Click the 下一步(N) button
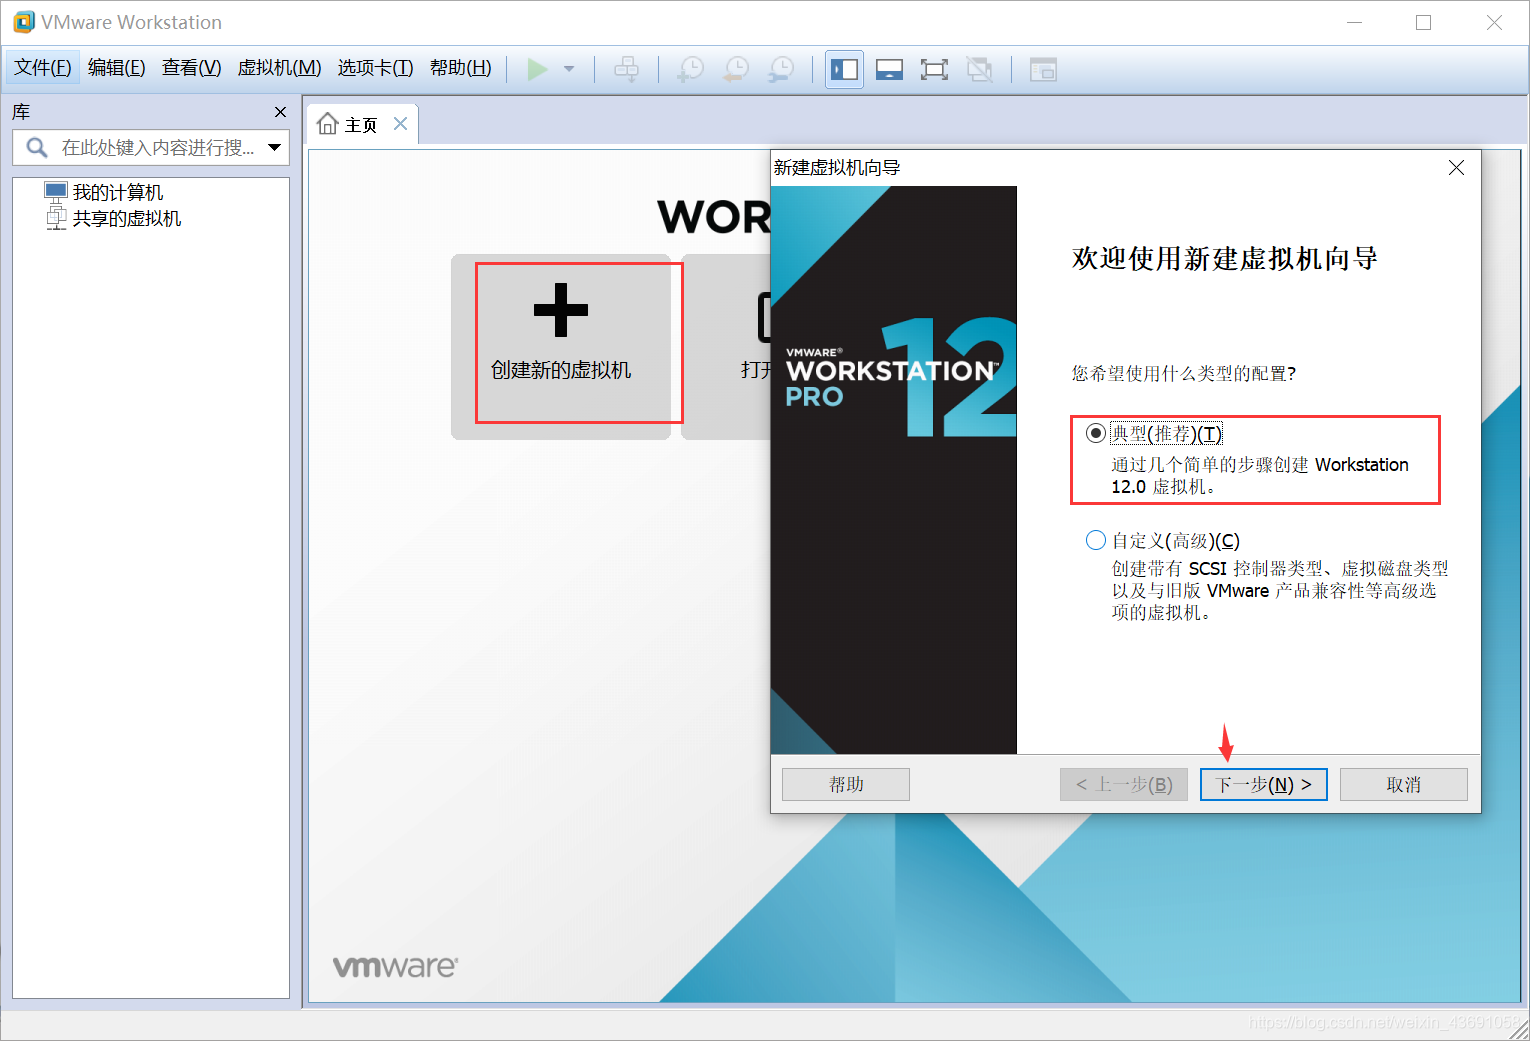1530x1041 pixels. coord(1263,785)
